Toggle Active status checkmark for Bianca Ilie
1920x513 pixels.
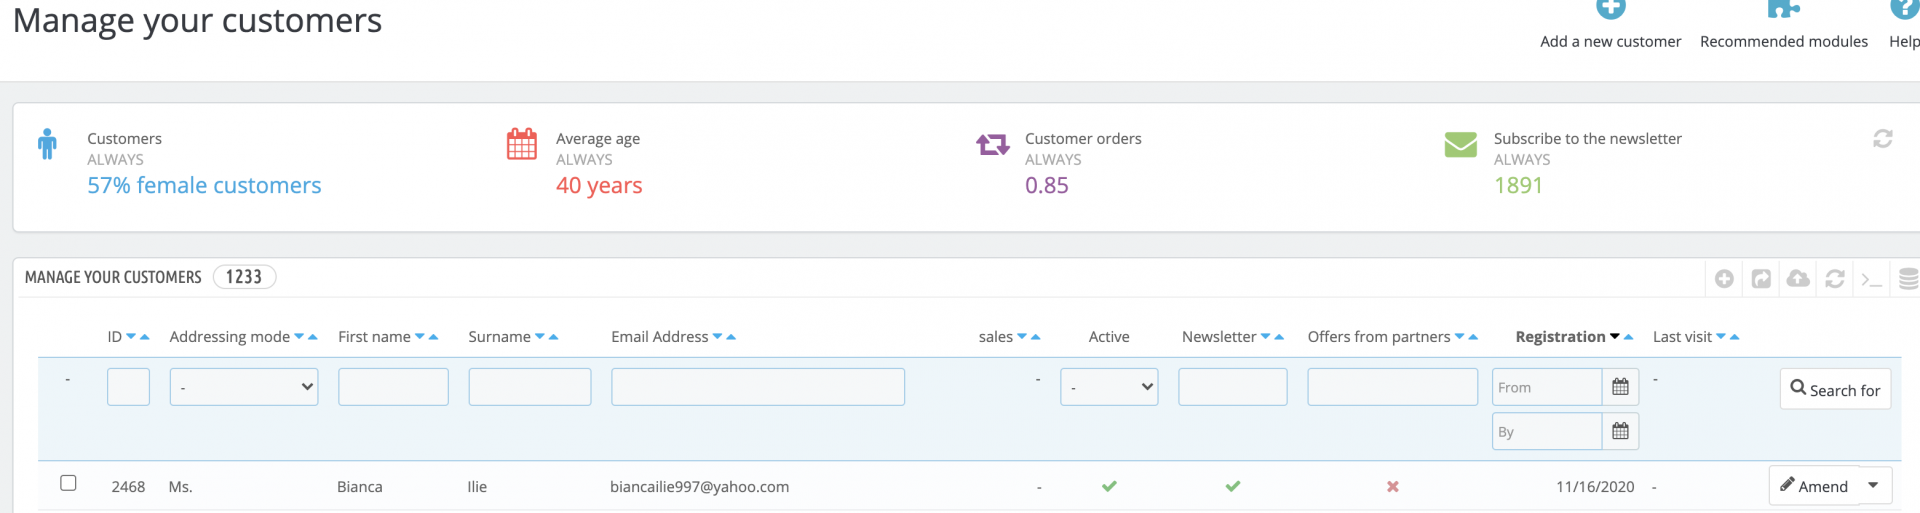[1109, 487]
